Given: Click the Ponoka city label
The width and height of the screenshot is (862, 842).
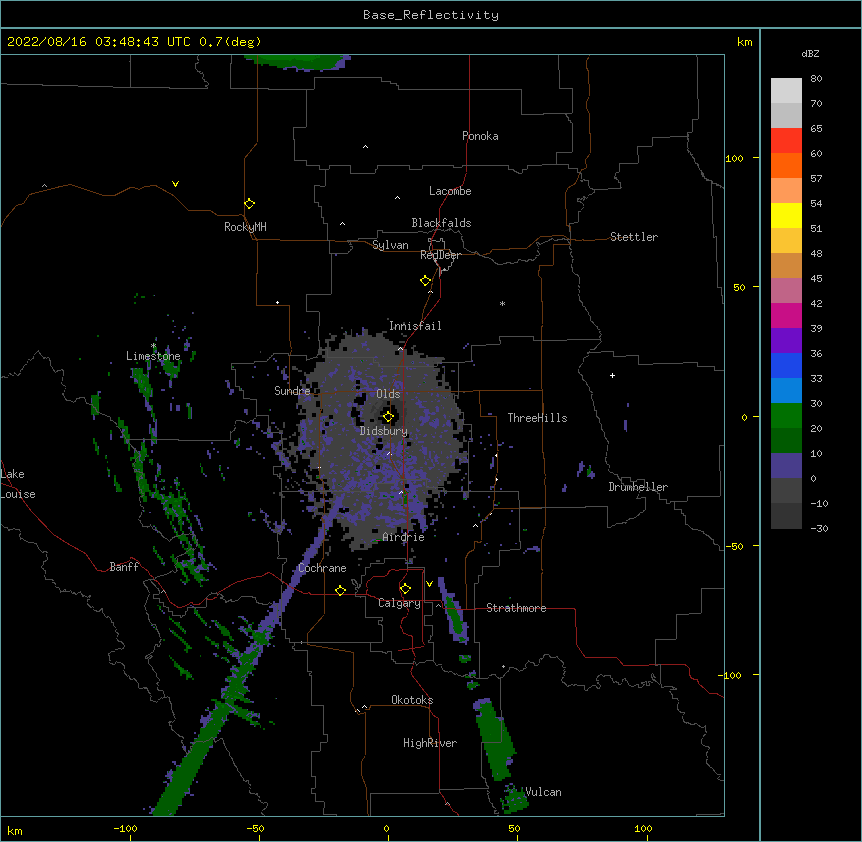Looking at the screenshot, I should coord(480,136).
